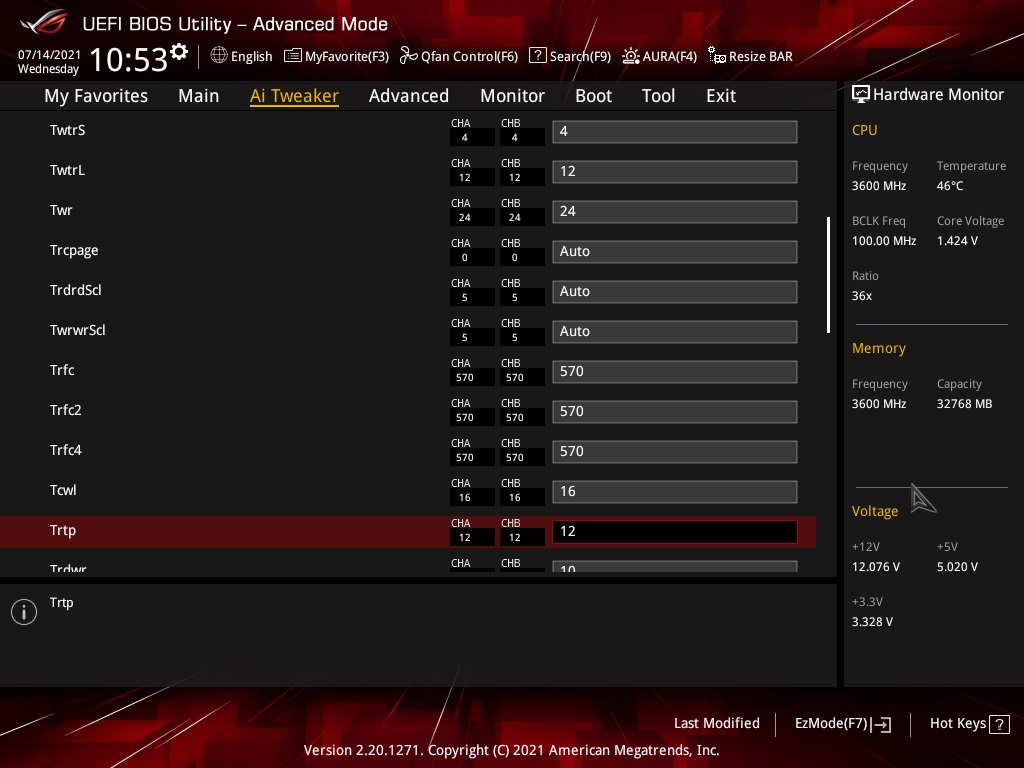
Task: Select the Tcwl row label
Action: [63, 490]
